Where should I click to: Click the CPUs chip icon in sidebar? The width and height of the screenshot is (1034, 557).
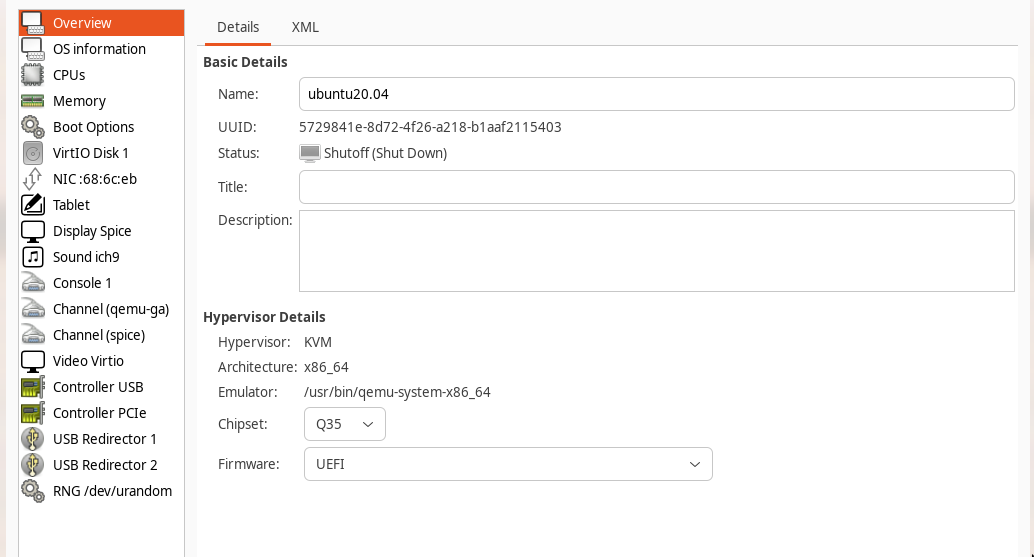point(33,75)
